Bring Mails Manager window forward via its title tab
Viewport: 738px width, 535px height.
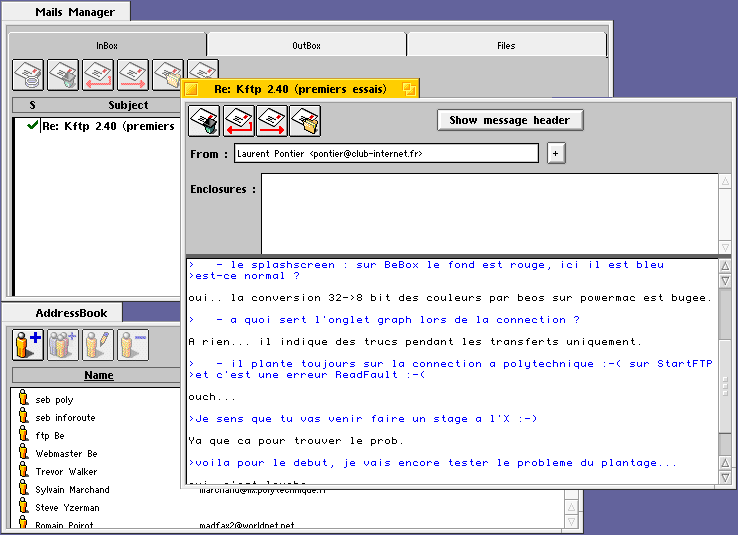(66, 12)
